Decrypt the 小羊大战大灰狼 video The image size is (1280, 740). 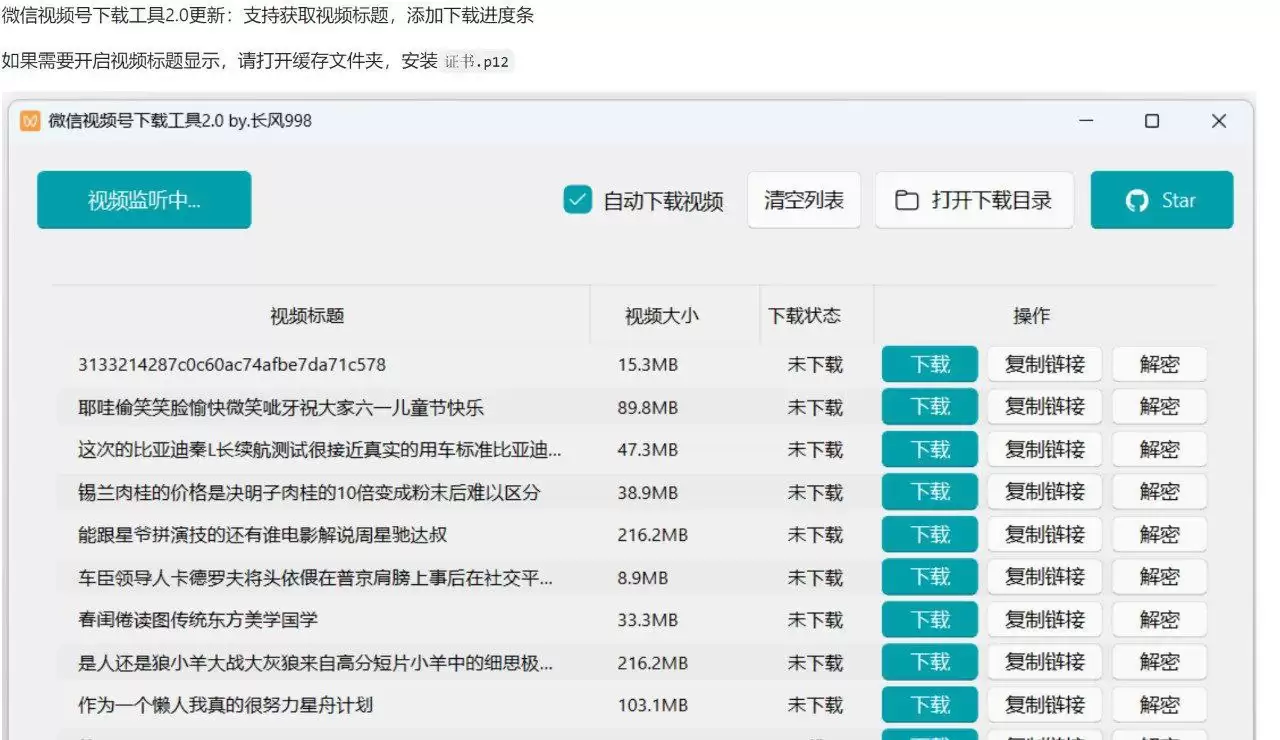click(x=1158, y=661)
